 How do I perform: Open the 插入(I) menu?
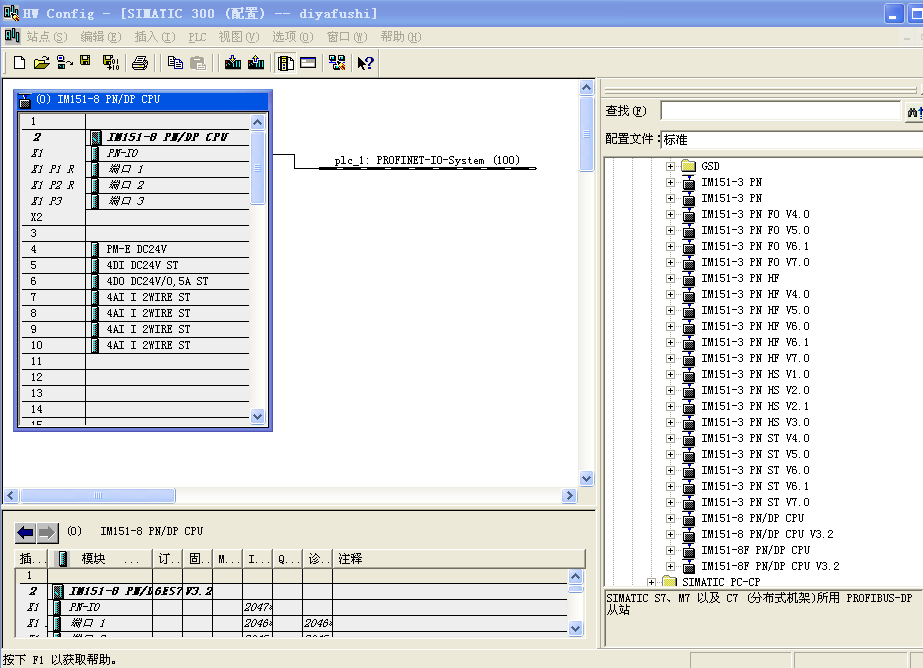[x=155, y=37]
